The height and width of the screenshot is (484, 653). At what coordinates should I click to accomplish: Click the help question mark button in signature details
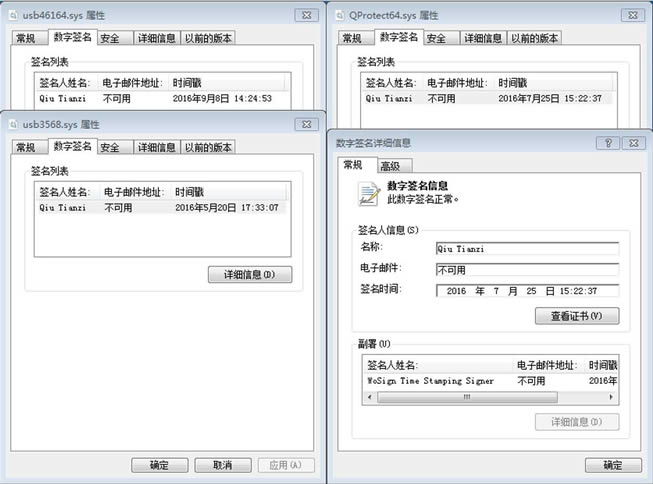607,143
